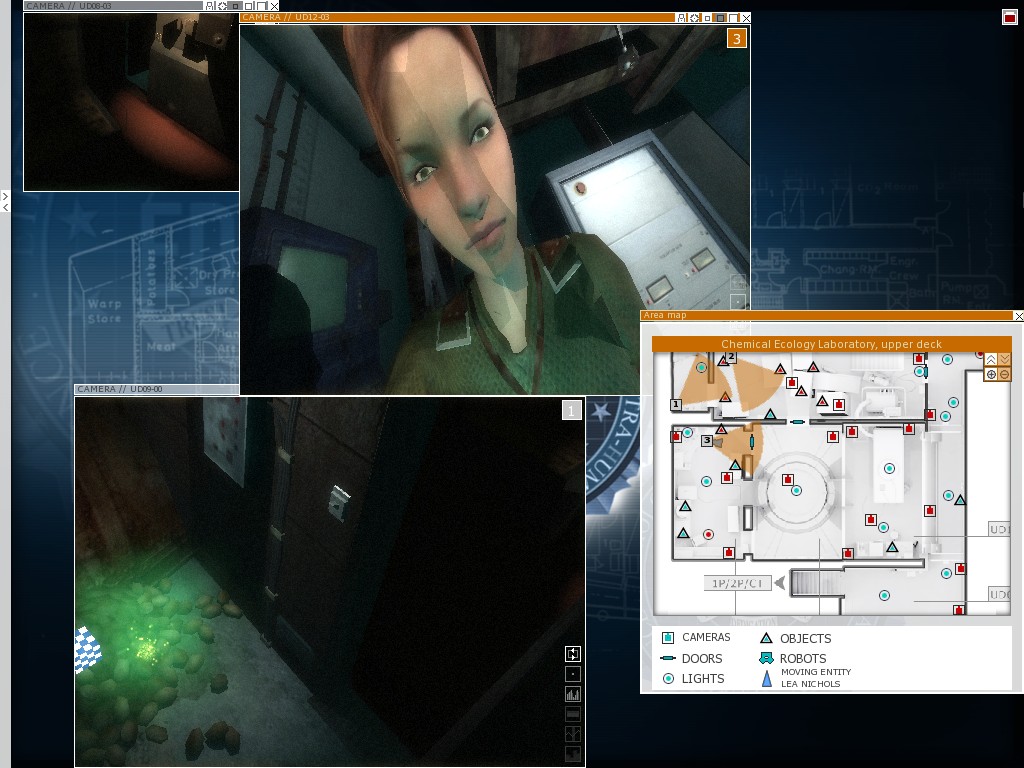1024x768 pixels.
Task: Enable the bar graph vision filter in UD09-00
Action: 573,694
